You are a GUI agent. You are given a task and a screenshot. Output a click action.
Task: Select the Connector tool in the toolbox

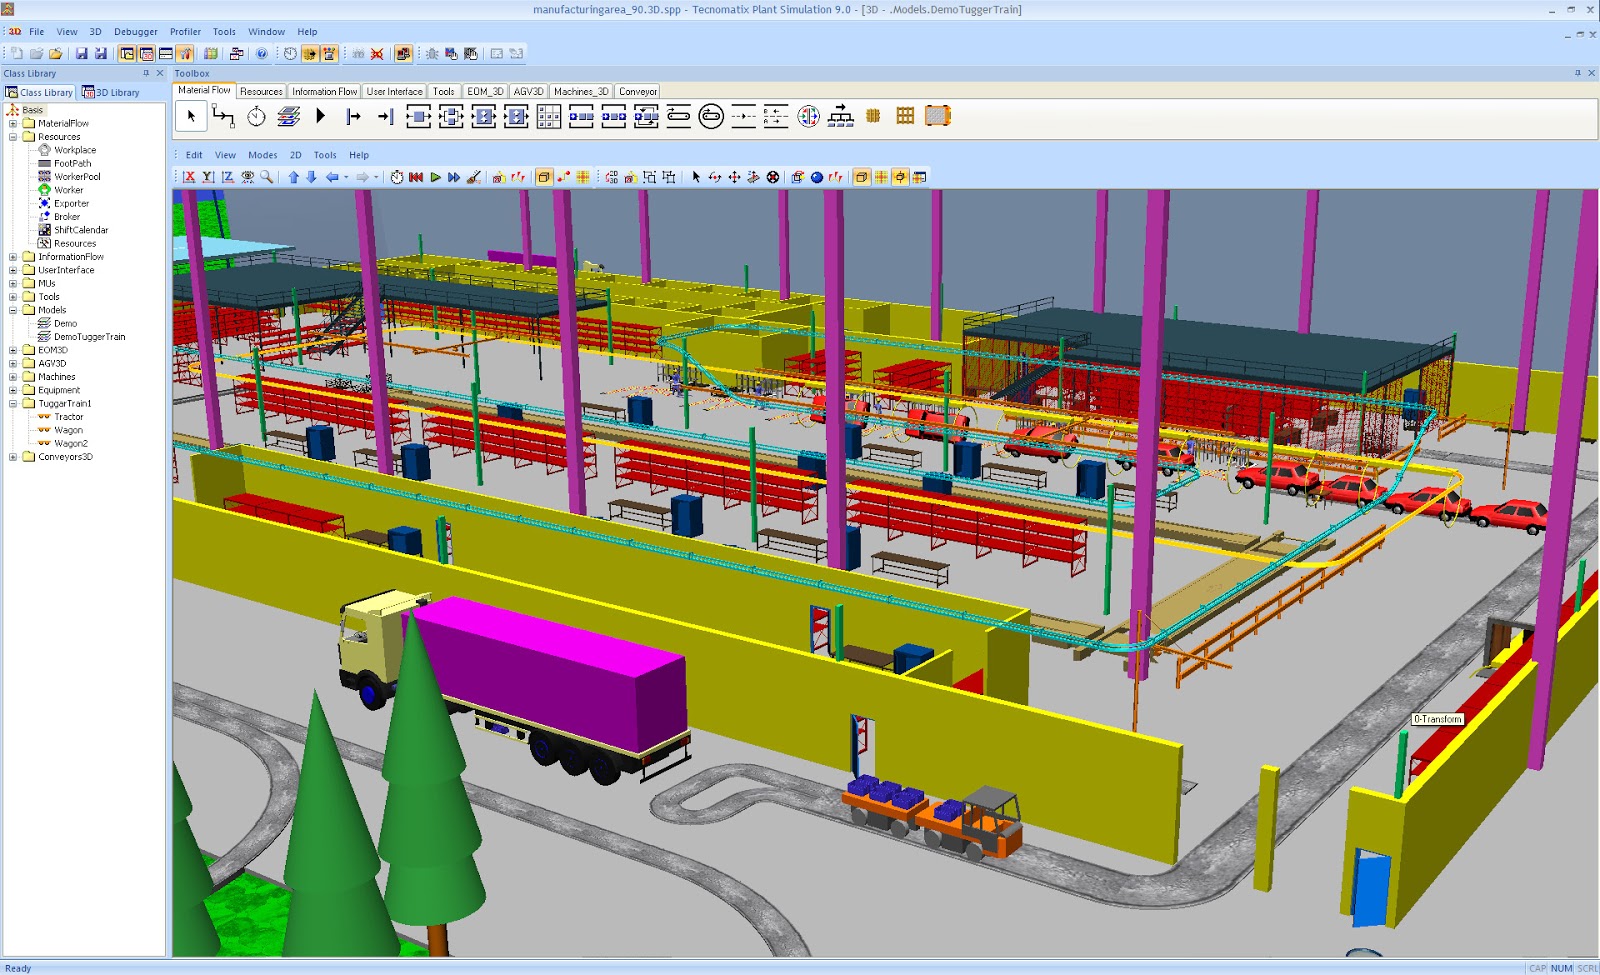pos(225,116)
